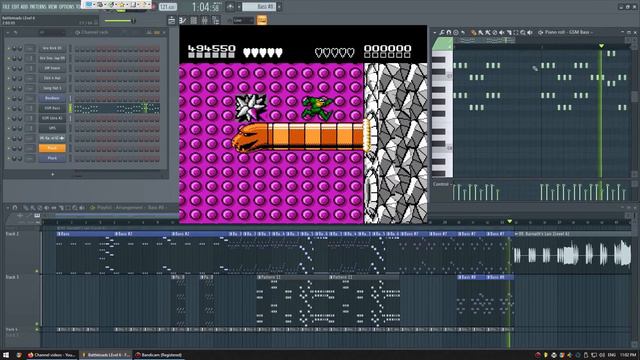Image resolution: width=640 pixels, height=360 pixels.
Task: Select the orange highlighted channel button
Action: tap(52, 148)
